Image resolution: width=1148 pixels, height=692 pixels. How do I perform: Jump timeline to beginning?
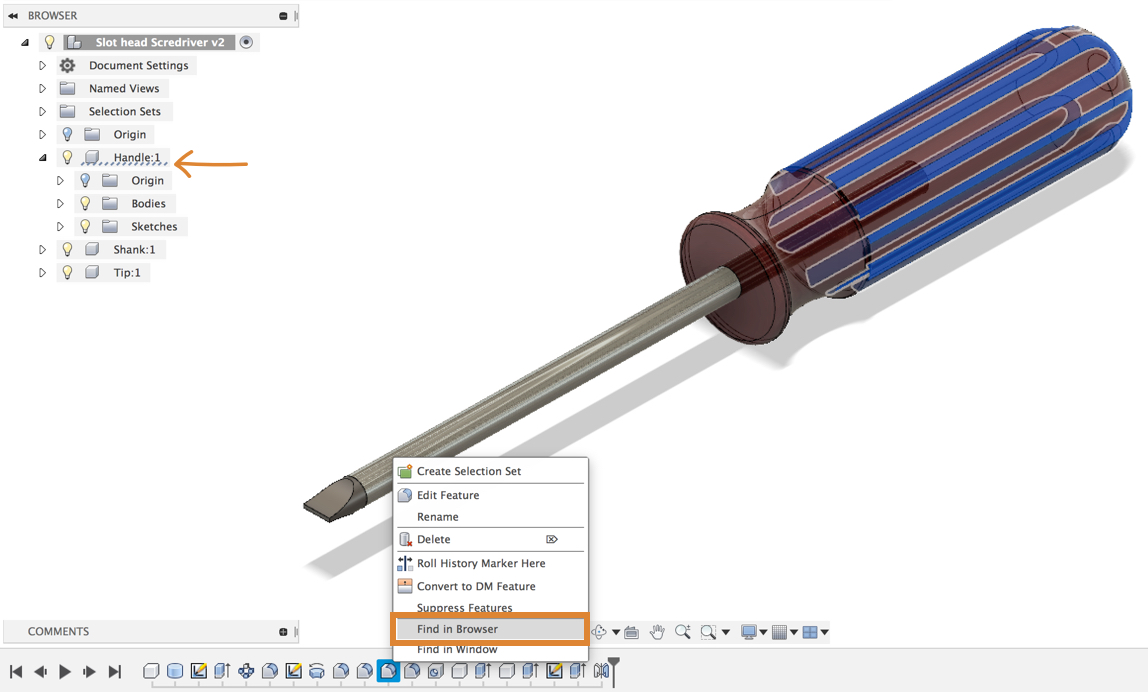pyautogui.click(x=15, y=671)
